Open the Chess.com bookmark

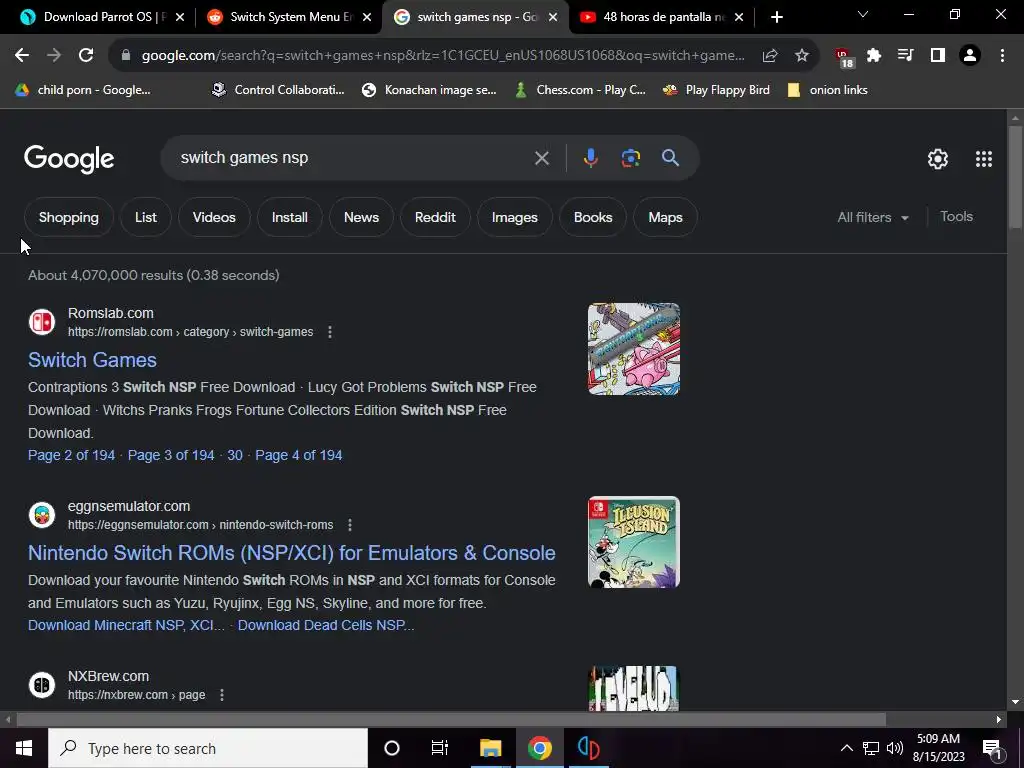(579, 90)
